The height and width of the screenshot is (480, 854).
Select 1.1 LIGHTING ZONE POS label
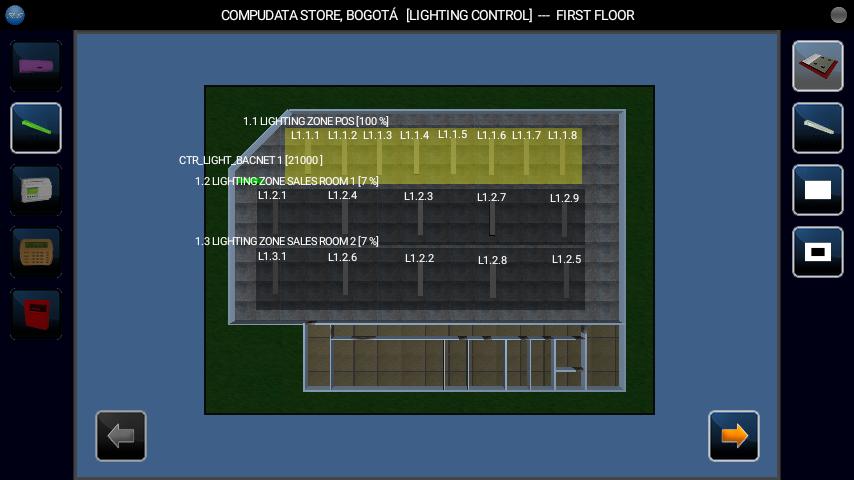point(315,121)
